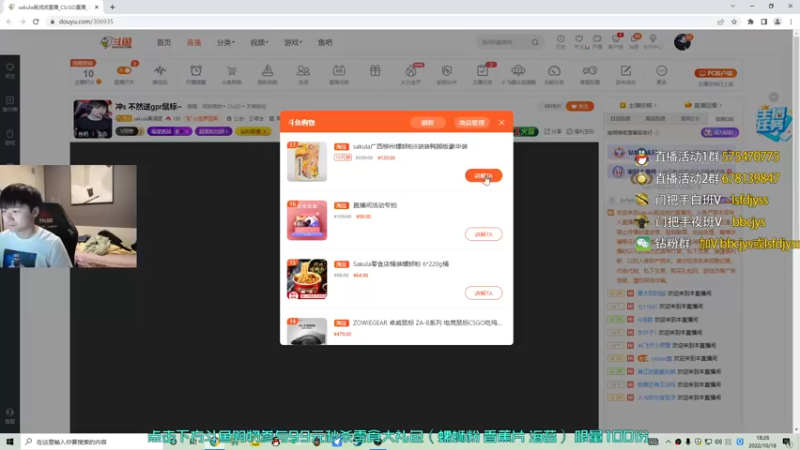The width and height of the screenshot is (800, 450).
Task: Open the thumbnail of item 15 noodle bowl
Action: [307, 279]
